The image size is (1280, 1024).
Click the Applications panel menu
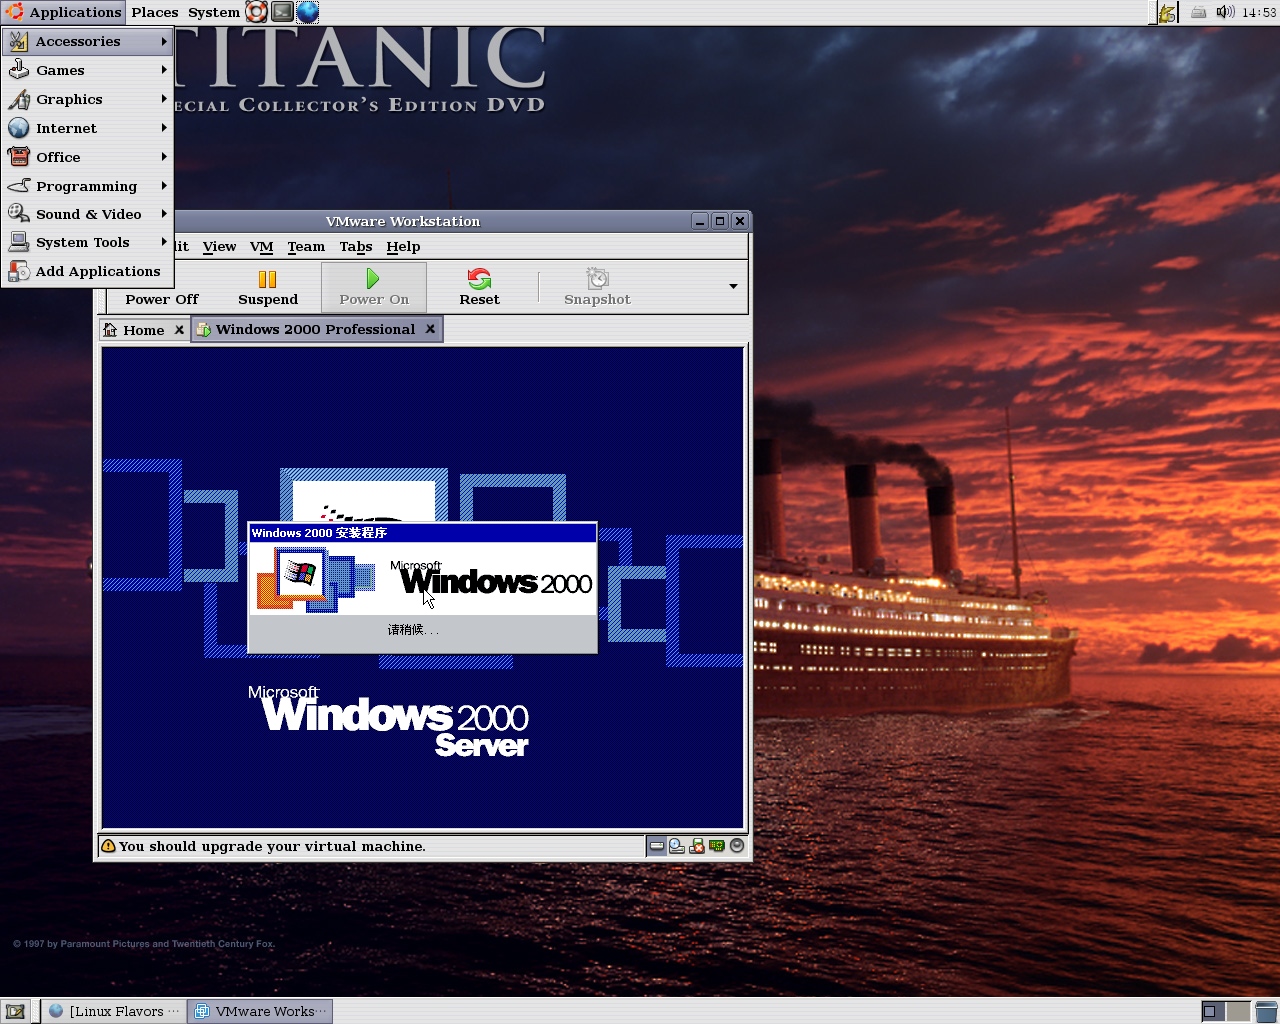pos(63,12)
